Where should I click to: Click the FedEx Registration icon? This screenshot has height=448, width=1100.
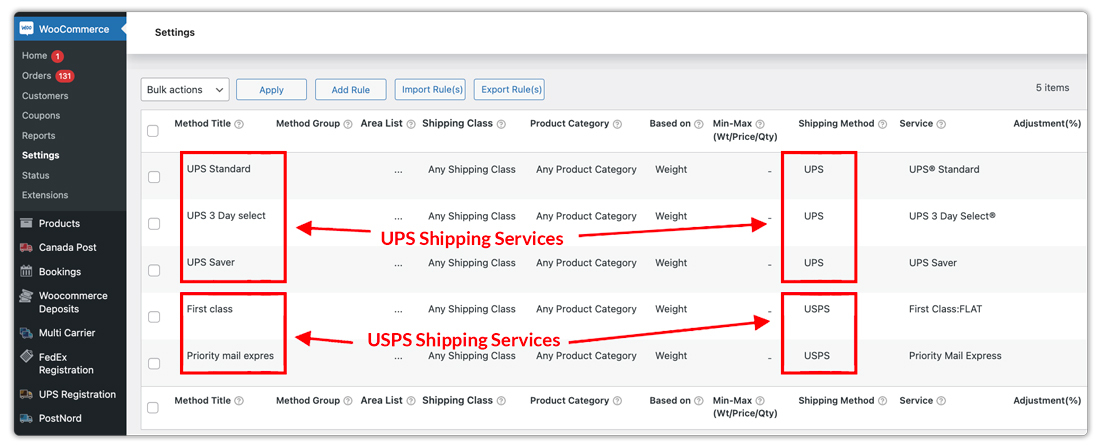coord(26,357)
